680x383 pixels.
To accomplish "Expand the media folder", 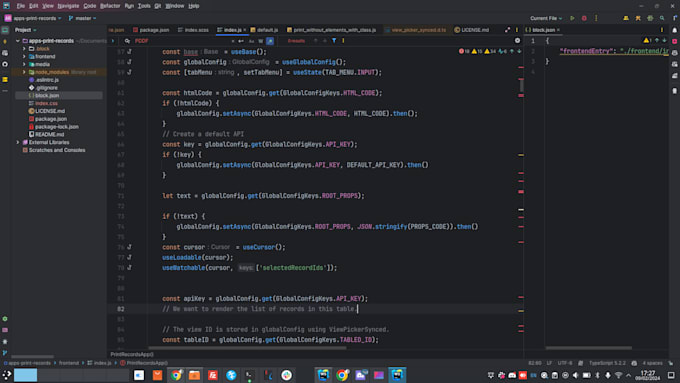I will pos(24,64).
